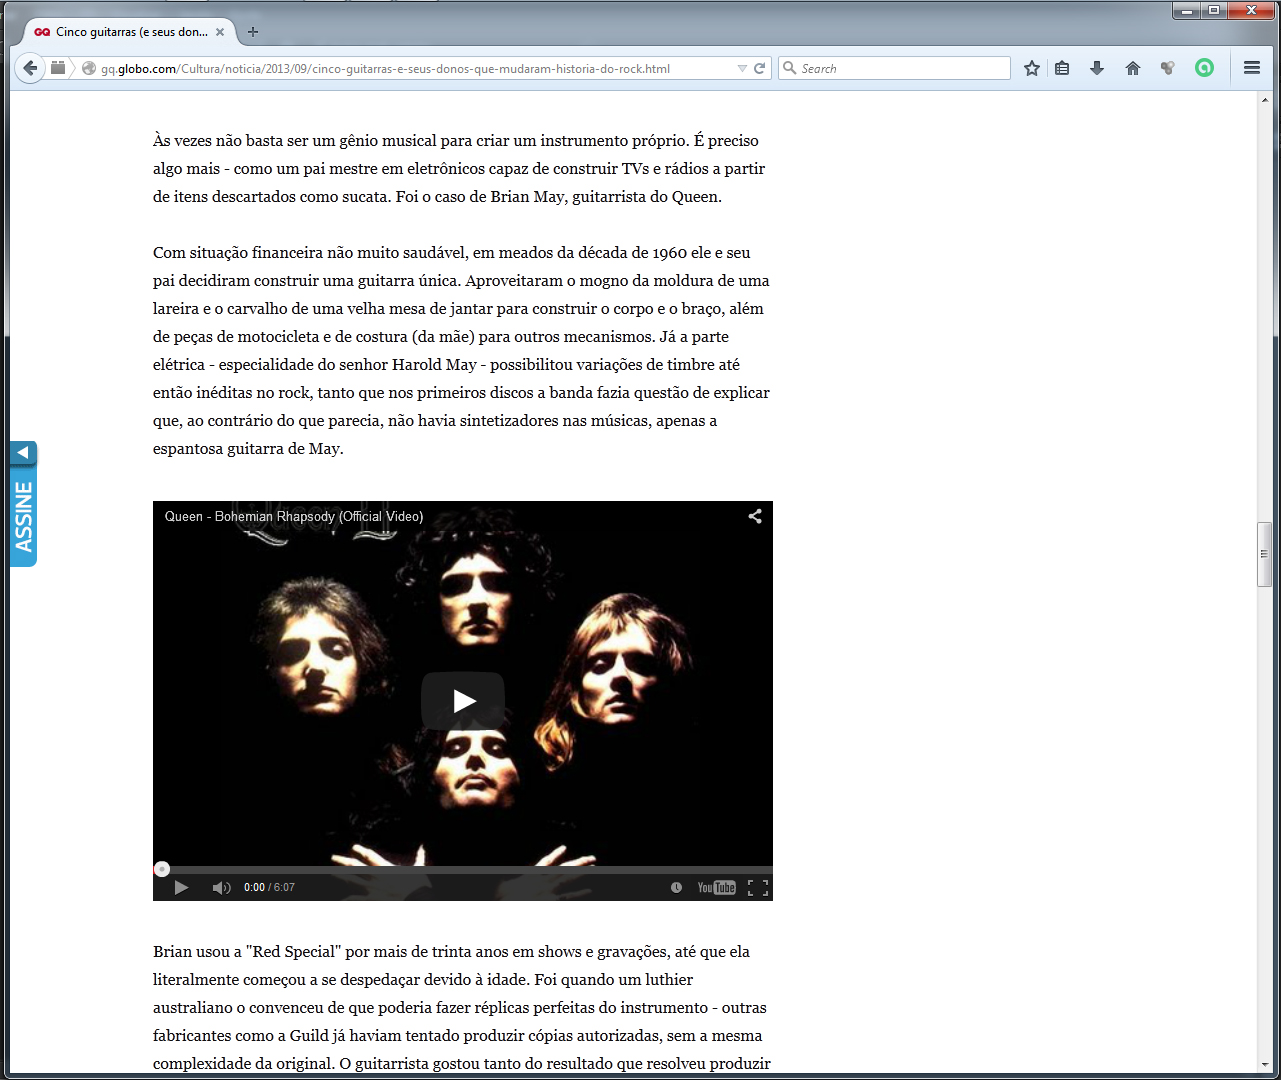Click the video progress bar scrubber
Image resolution: width=1281 pixels, height=1080 pixels.
click(162, 869)
